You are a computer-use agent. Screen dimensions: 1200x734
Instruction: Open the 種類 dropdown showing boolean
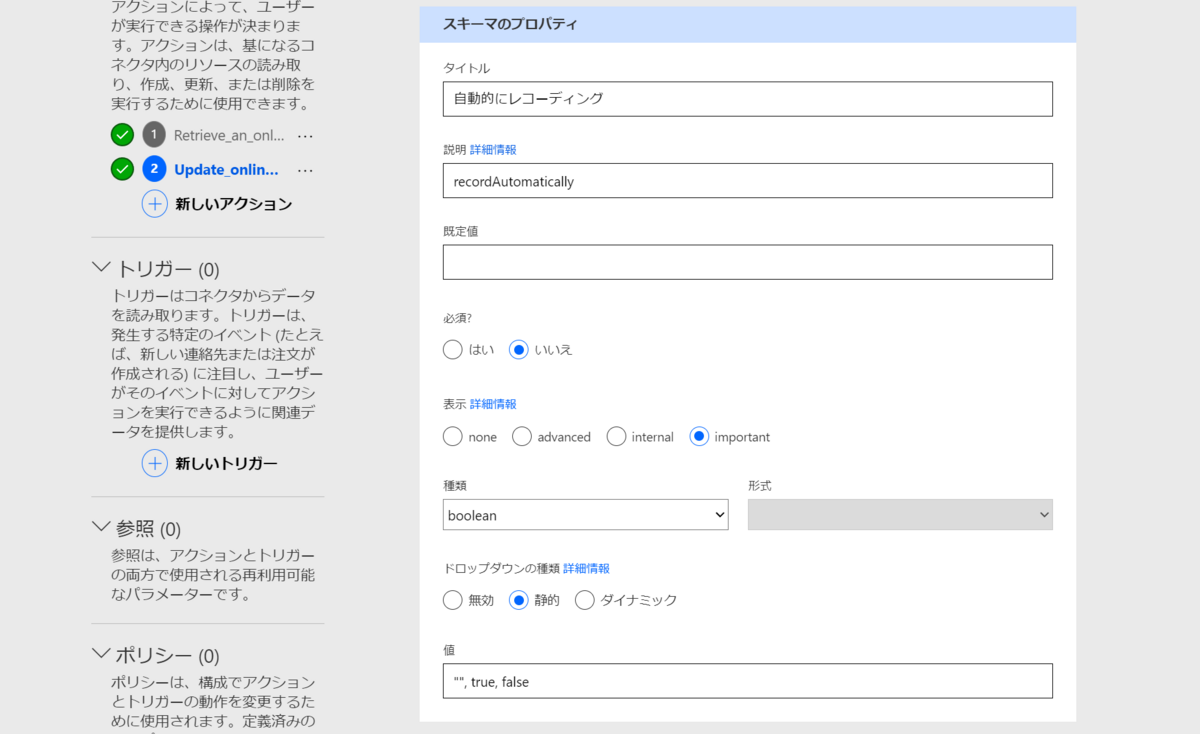[x=586, y=515]
